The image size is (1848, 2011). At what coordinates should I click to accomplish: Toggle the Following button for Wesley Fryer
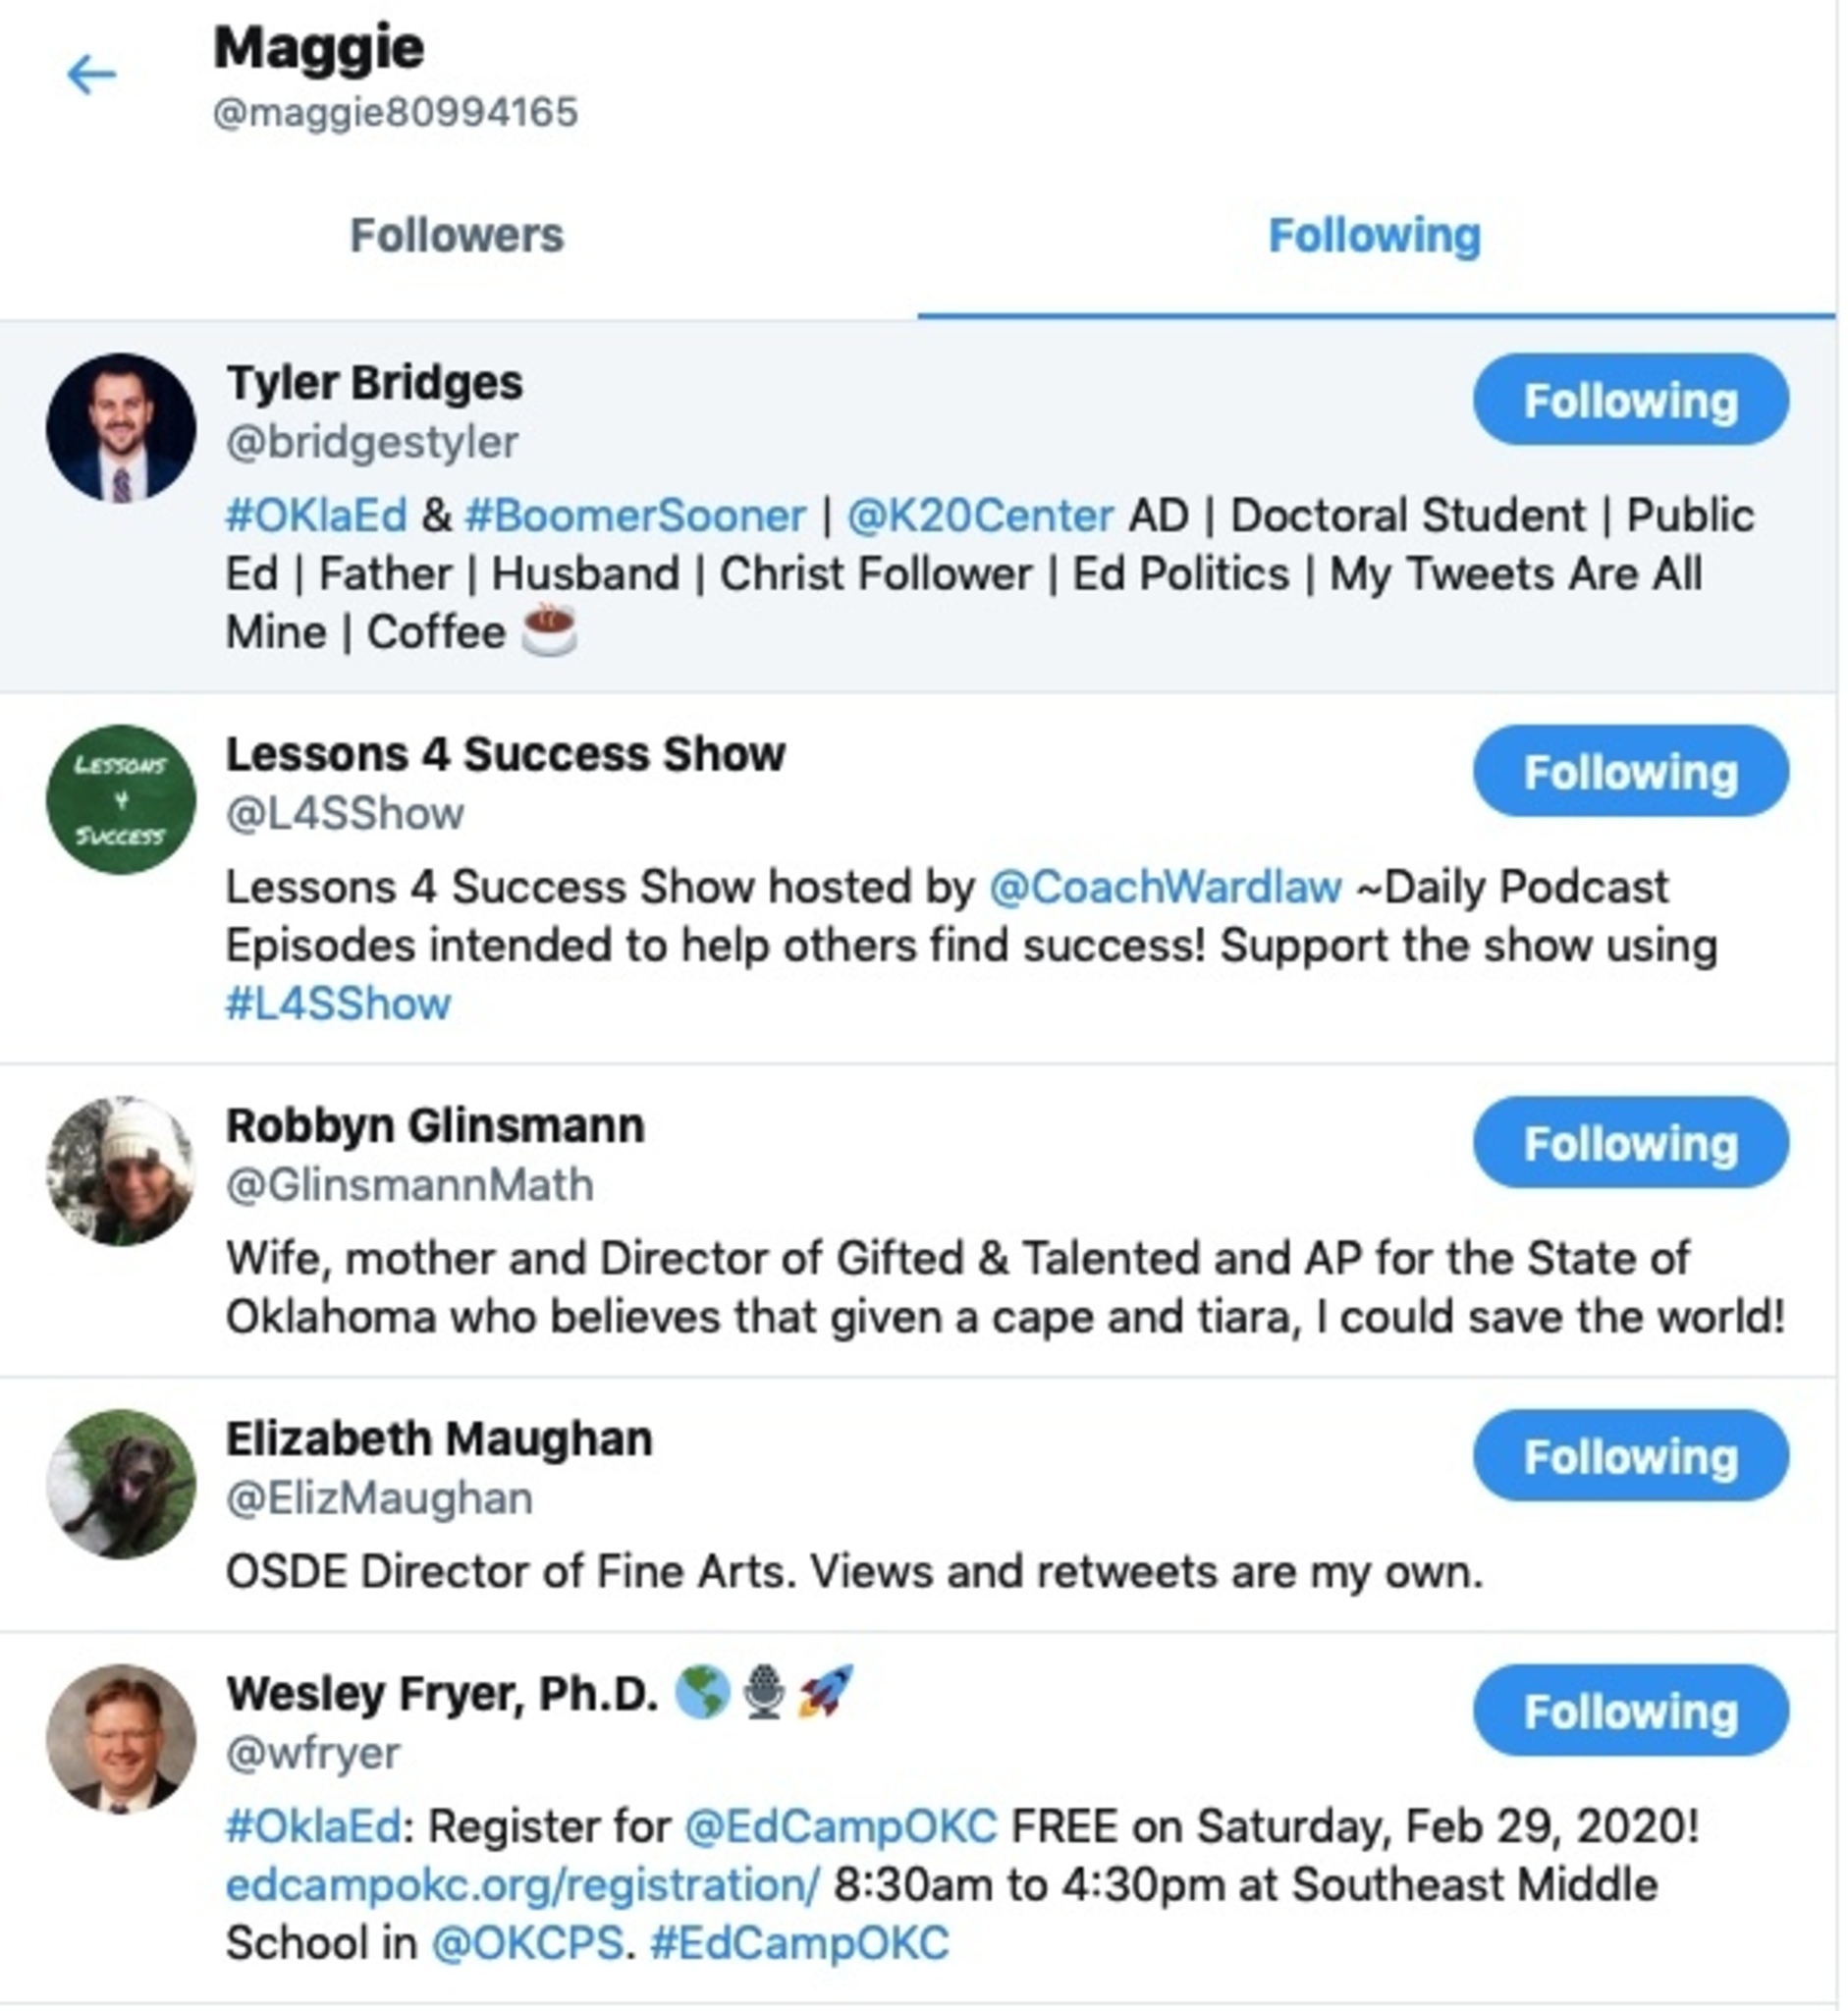click(x=1630, y=1711)
